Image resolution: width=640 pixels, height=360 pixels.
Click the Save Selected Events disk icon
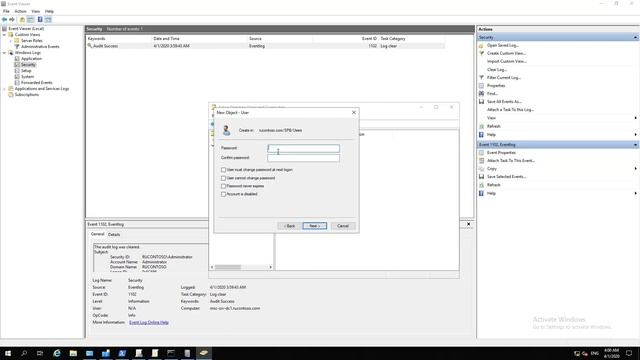point(481,177)
